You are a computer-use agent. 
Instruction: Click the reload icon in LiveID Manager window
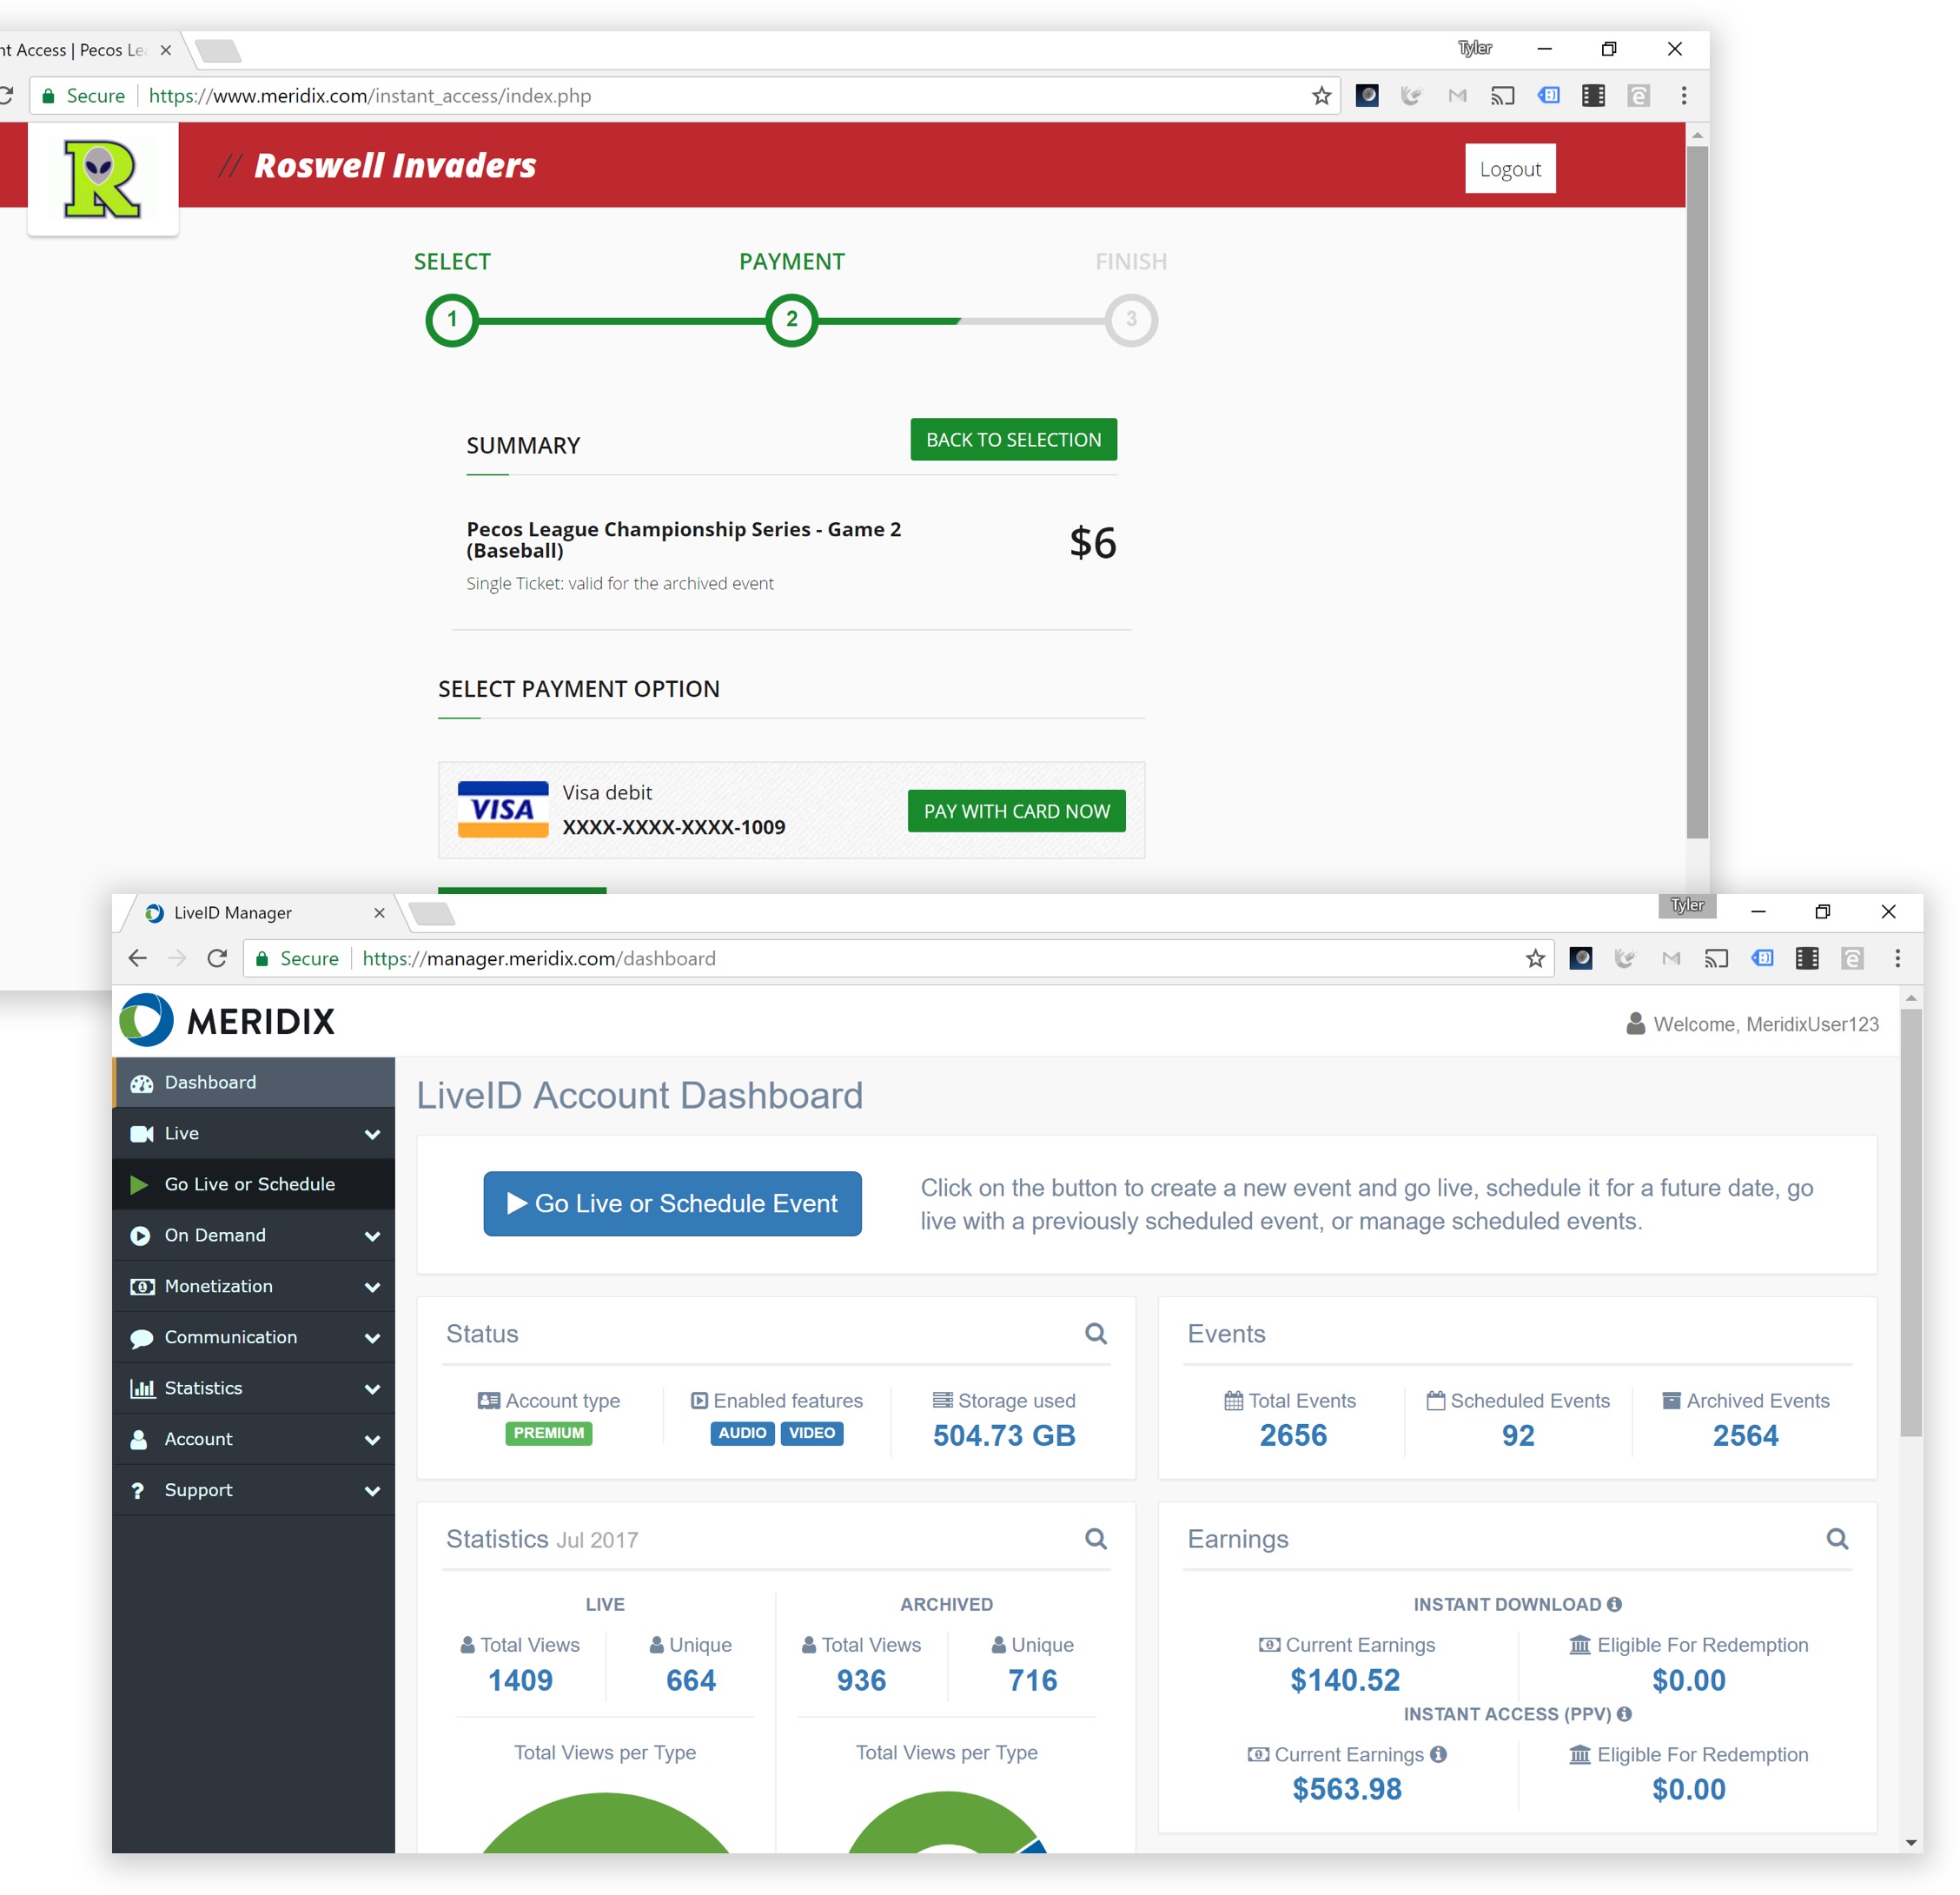pyautogui.click(x=217, y=958)
